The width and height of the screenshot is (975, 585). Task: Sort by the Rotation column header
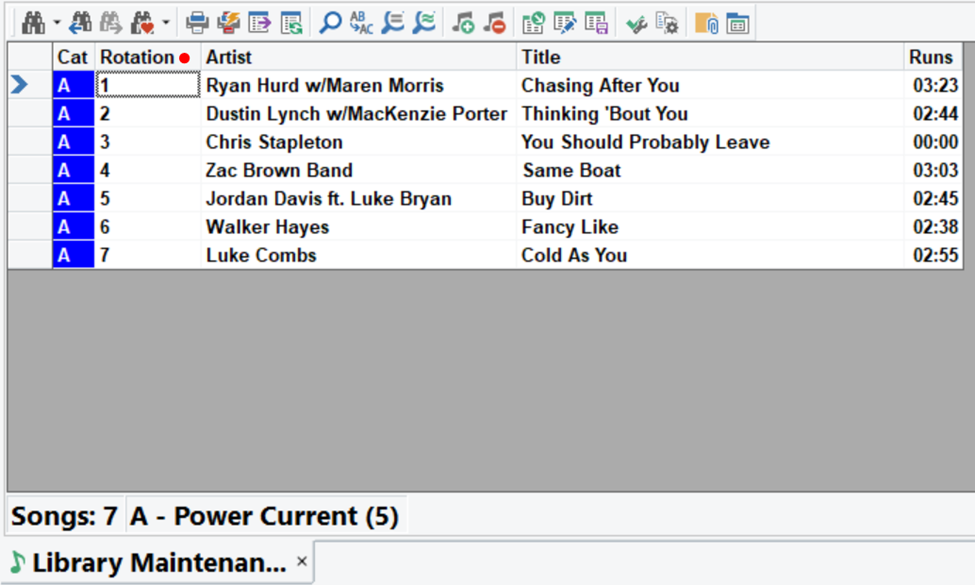[137, 57]
